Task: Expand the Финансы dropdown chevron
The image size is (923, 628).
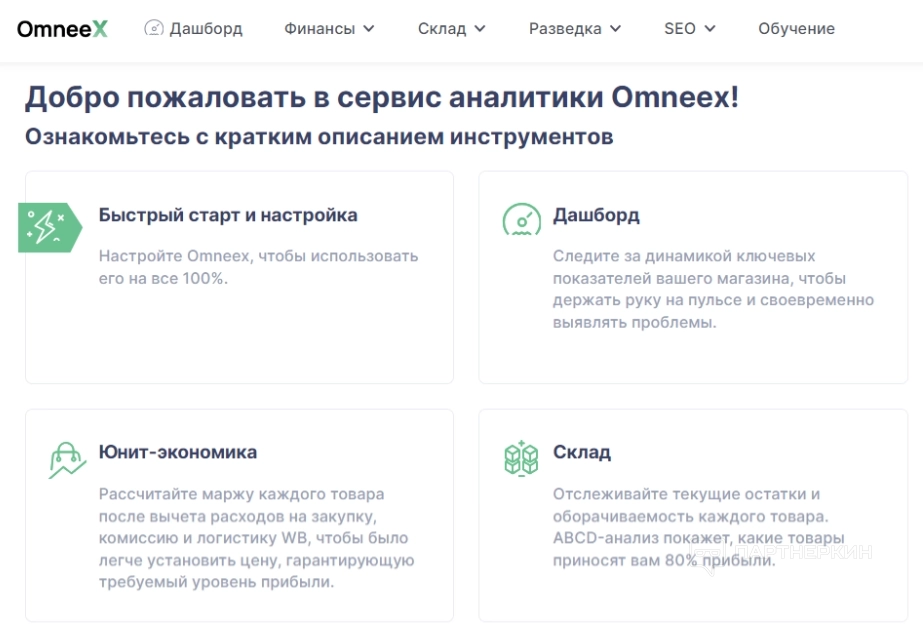Action: coord(369,28)
